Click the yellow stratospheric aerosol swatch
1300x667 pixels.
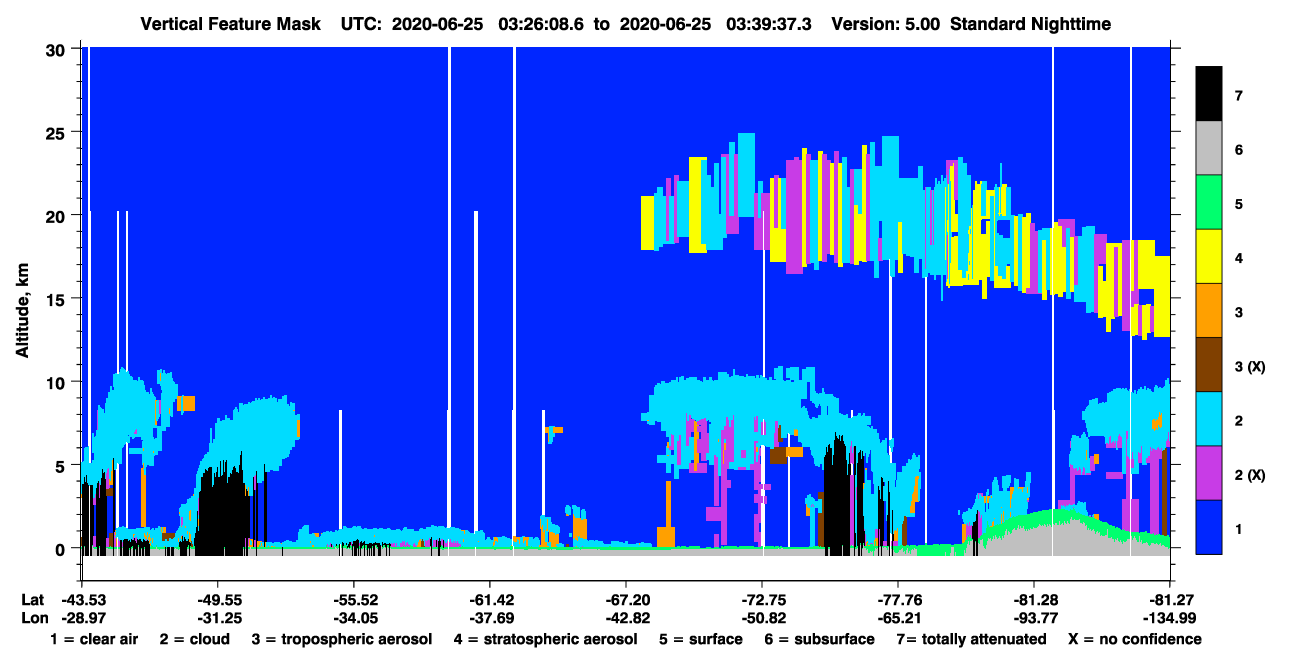point(1209,257)
